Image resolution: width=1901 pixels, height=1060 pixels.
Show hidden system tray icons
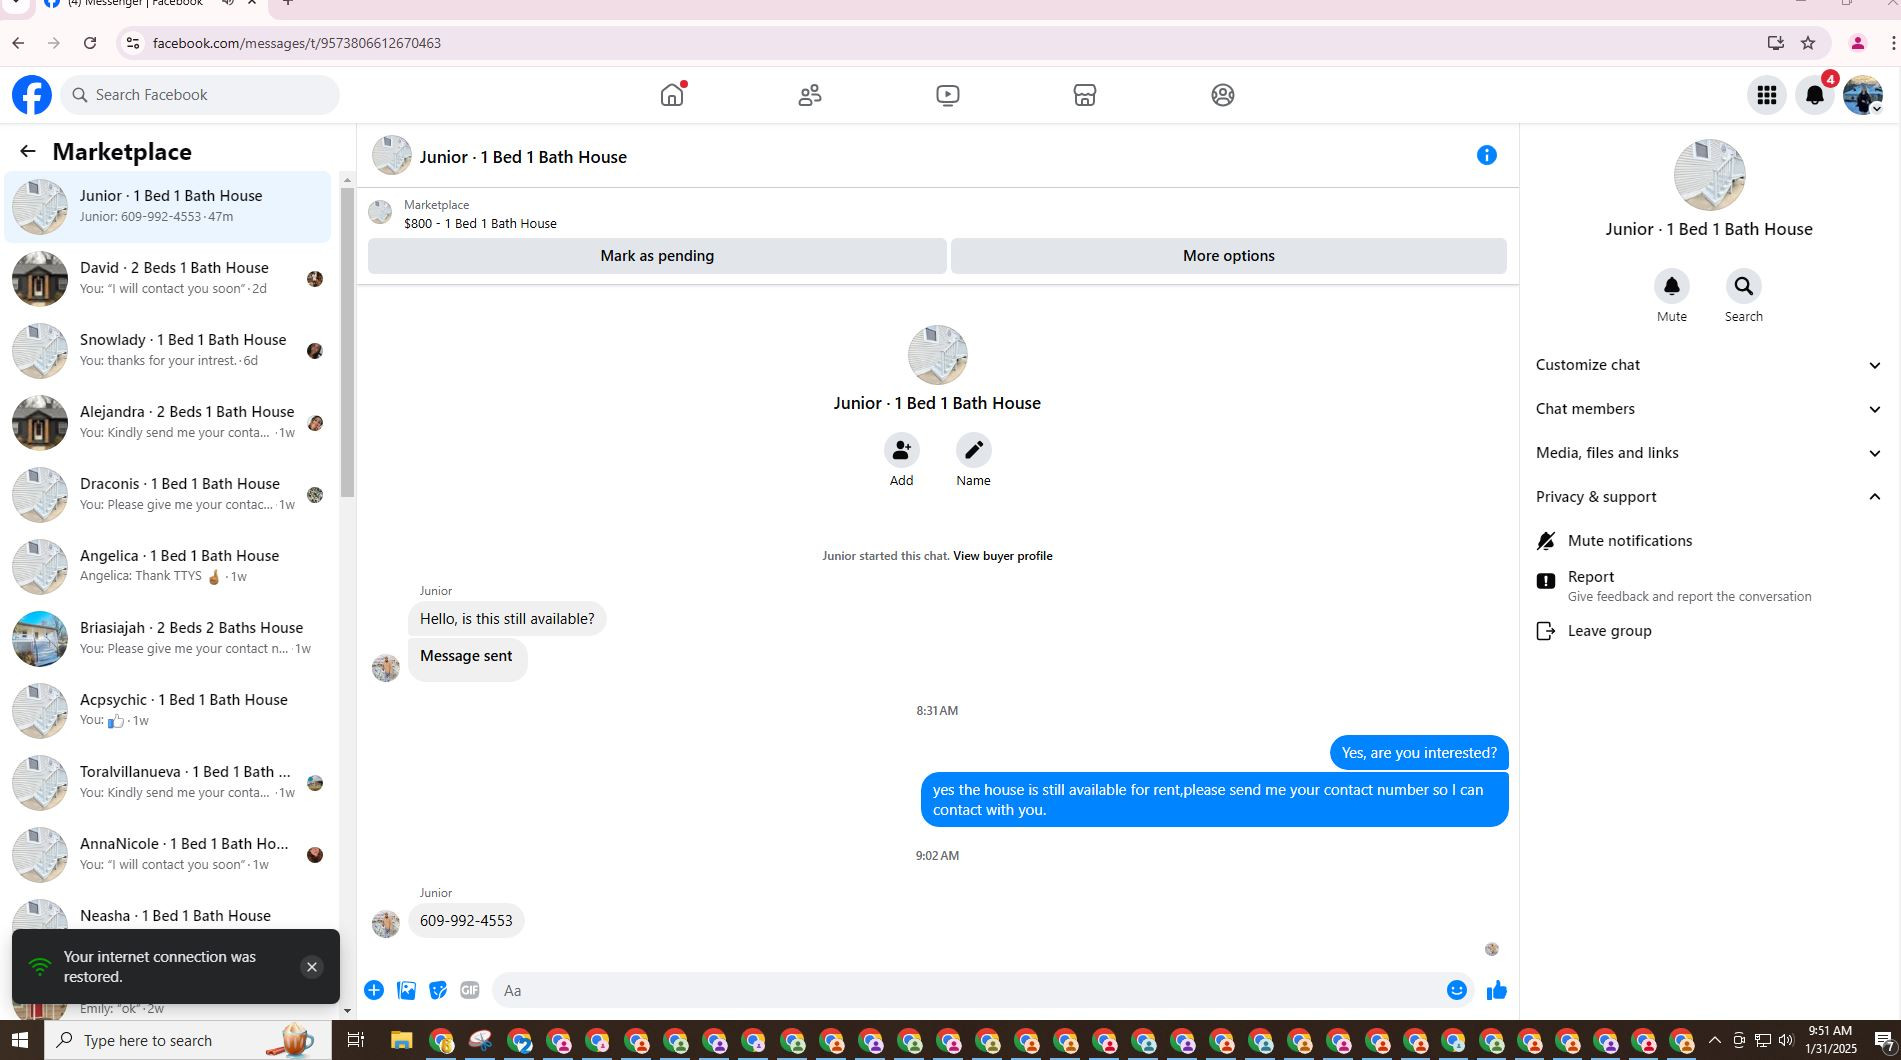[1714, 1040]
